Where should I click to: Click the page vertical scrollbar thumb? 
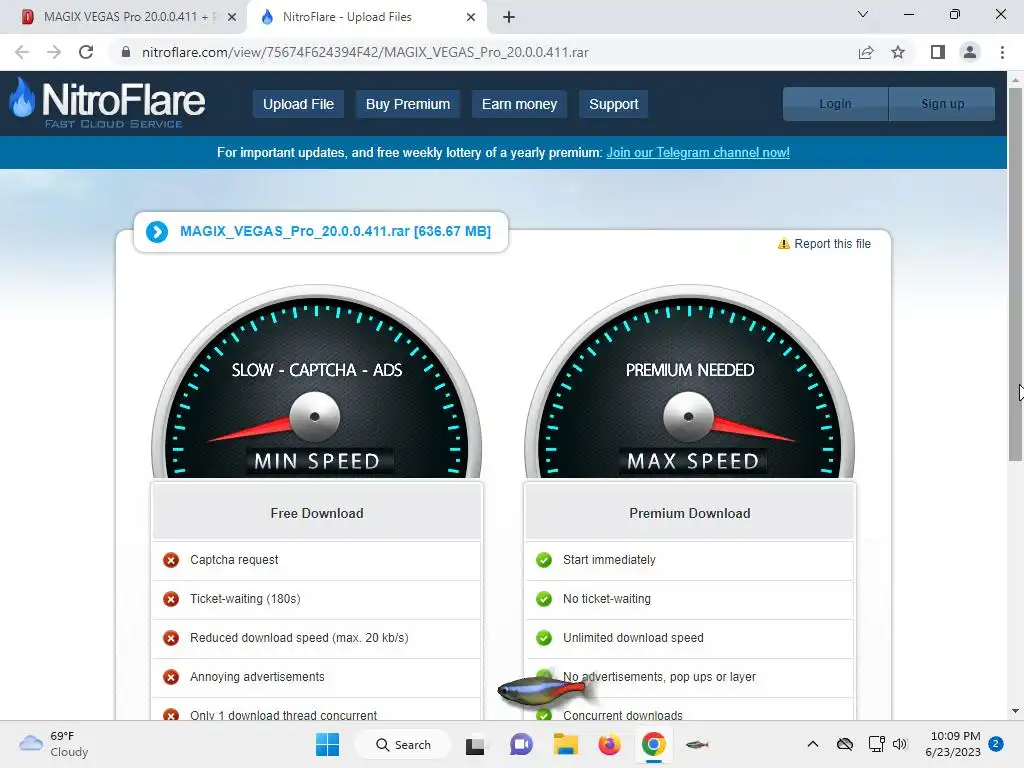coord(1015,274)
